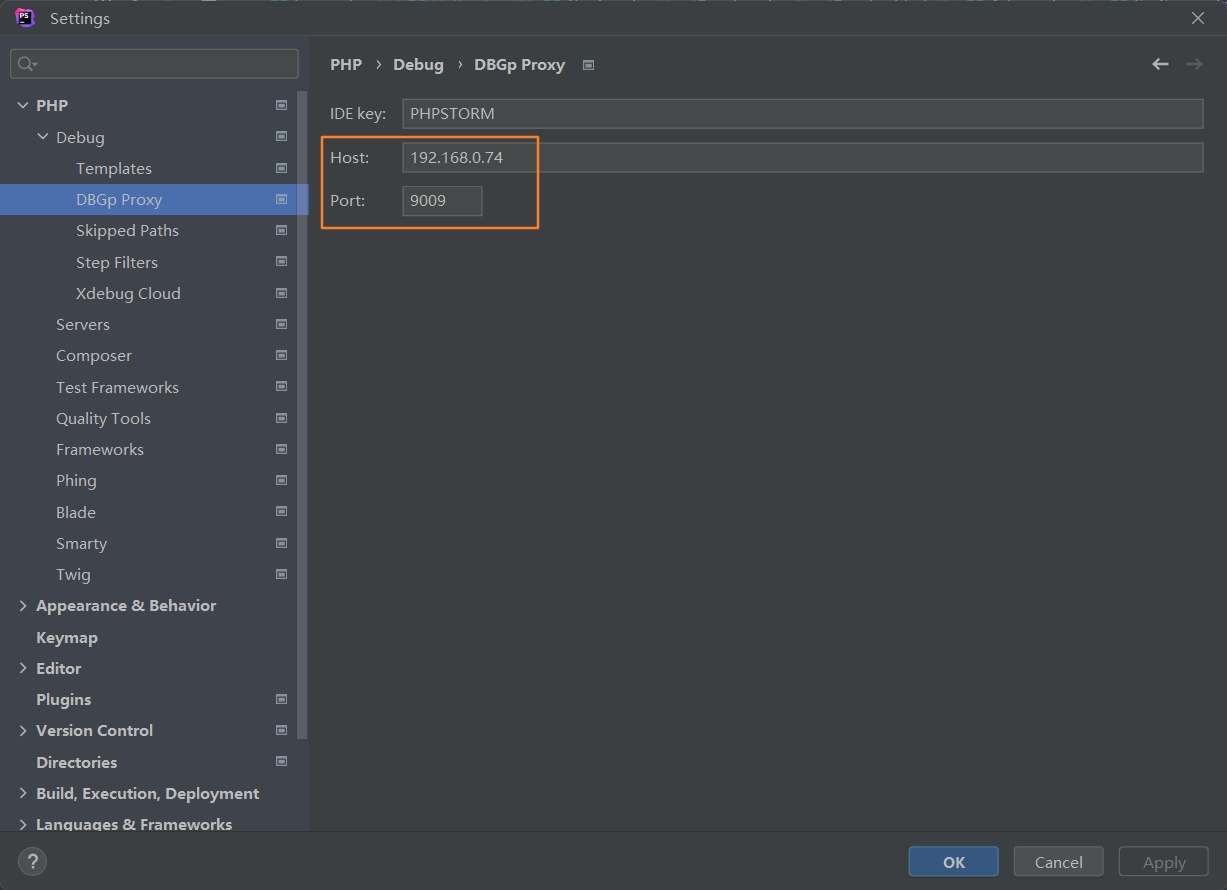Screen dimensions: 1227x890
Task: Open help with the question mark button
Action: coord(32,861)
